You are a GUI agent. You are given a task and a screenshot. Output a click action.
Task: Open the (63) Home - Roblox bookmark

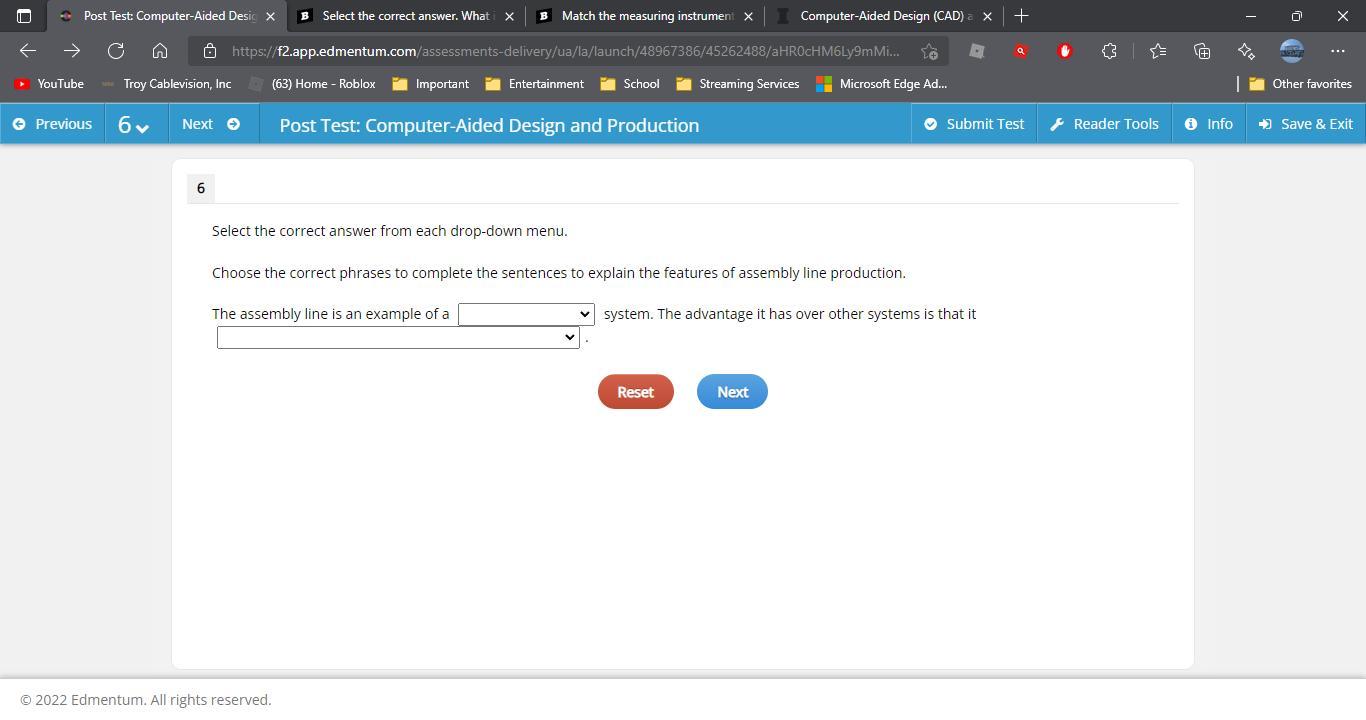[312, 84]
